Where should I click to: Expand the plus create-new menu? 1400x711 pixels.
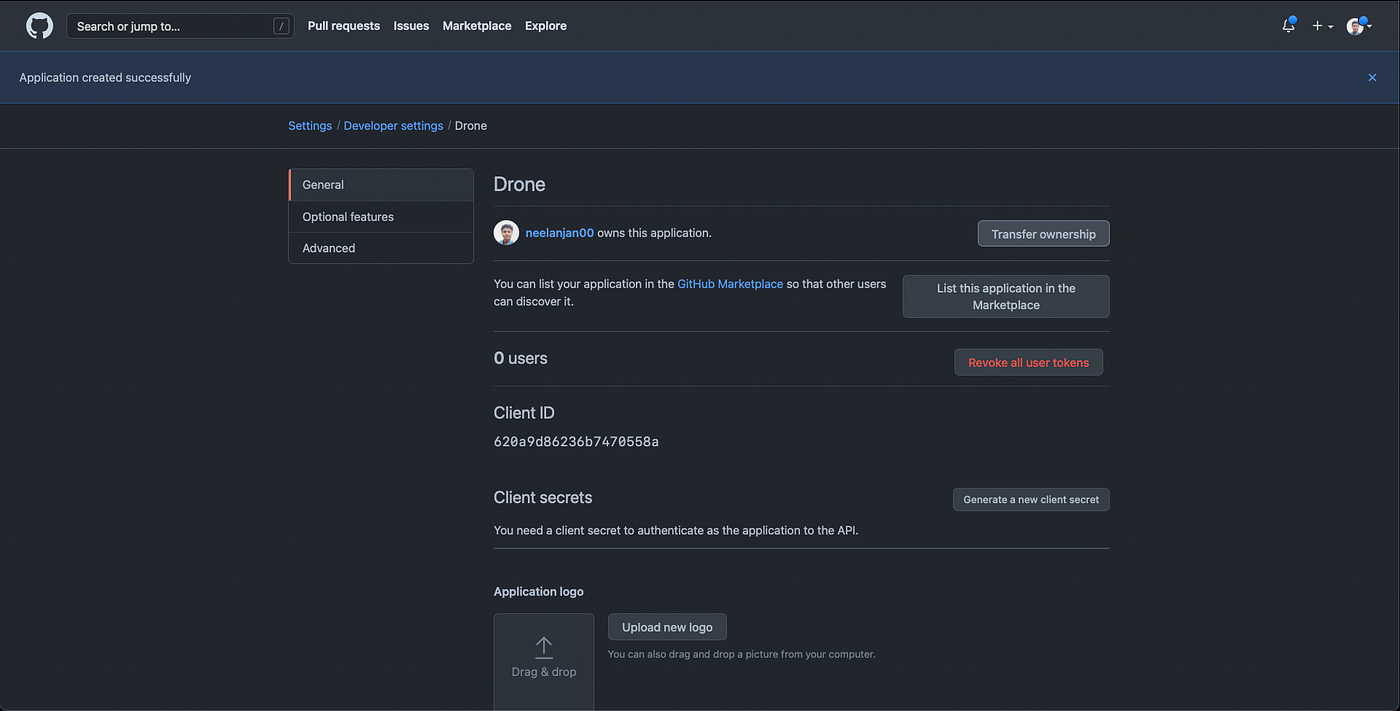[1323, 26]
